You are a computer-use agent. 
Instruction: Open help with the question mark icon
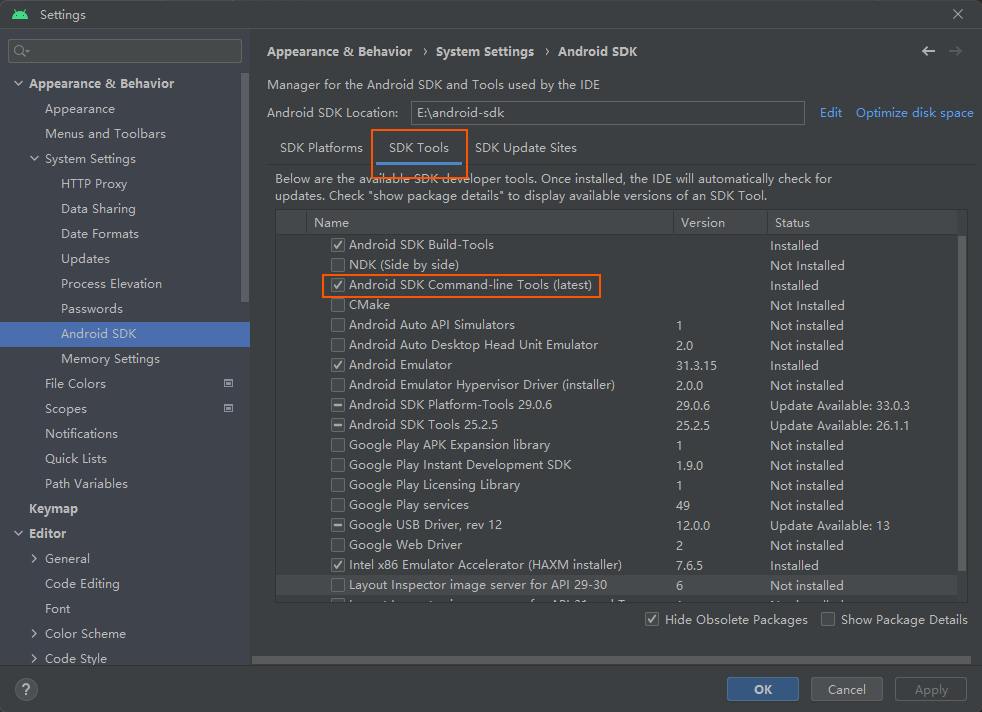(x=26, y=689)
